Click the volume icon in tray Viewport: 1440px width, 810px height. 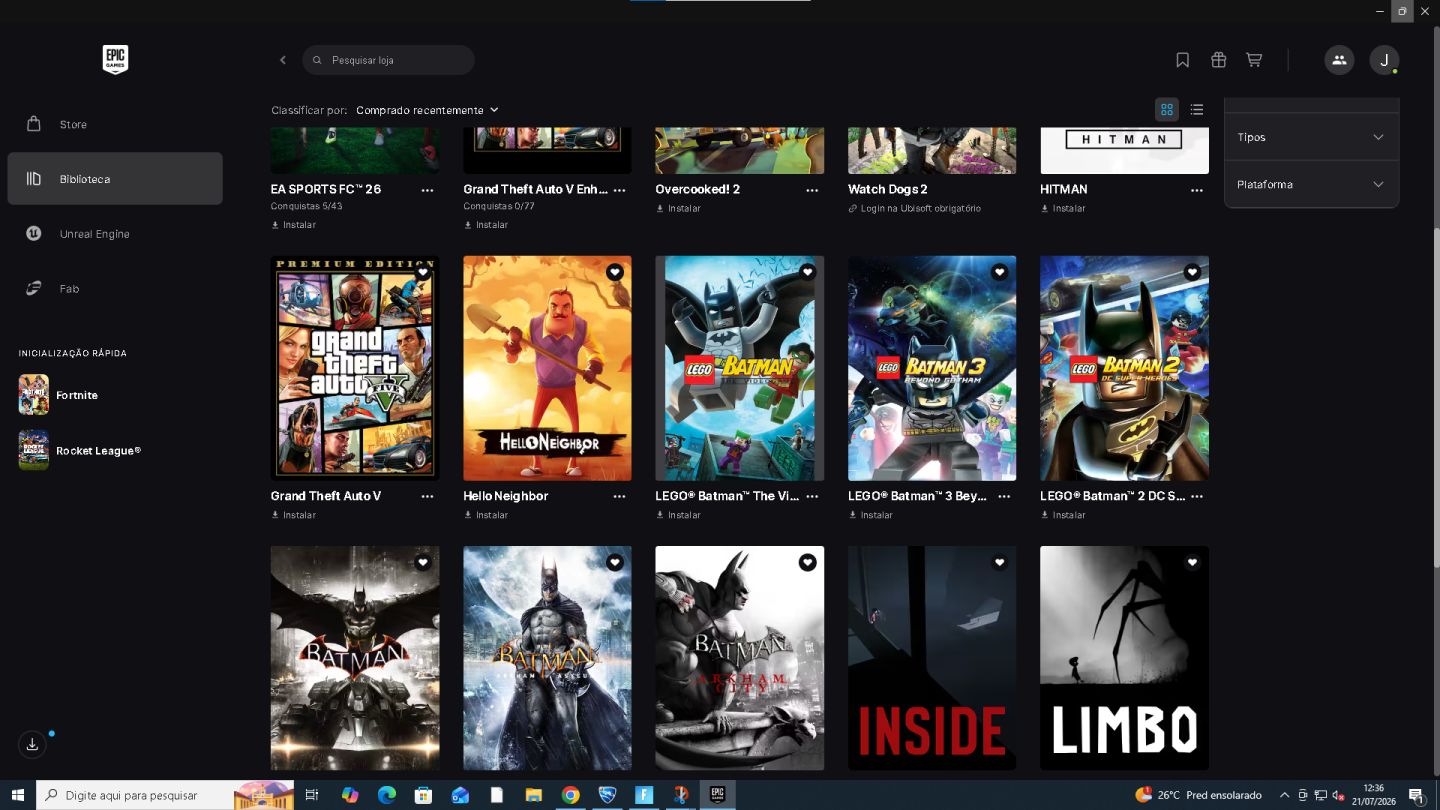coord(1338,795)
